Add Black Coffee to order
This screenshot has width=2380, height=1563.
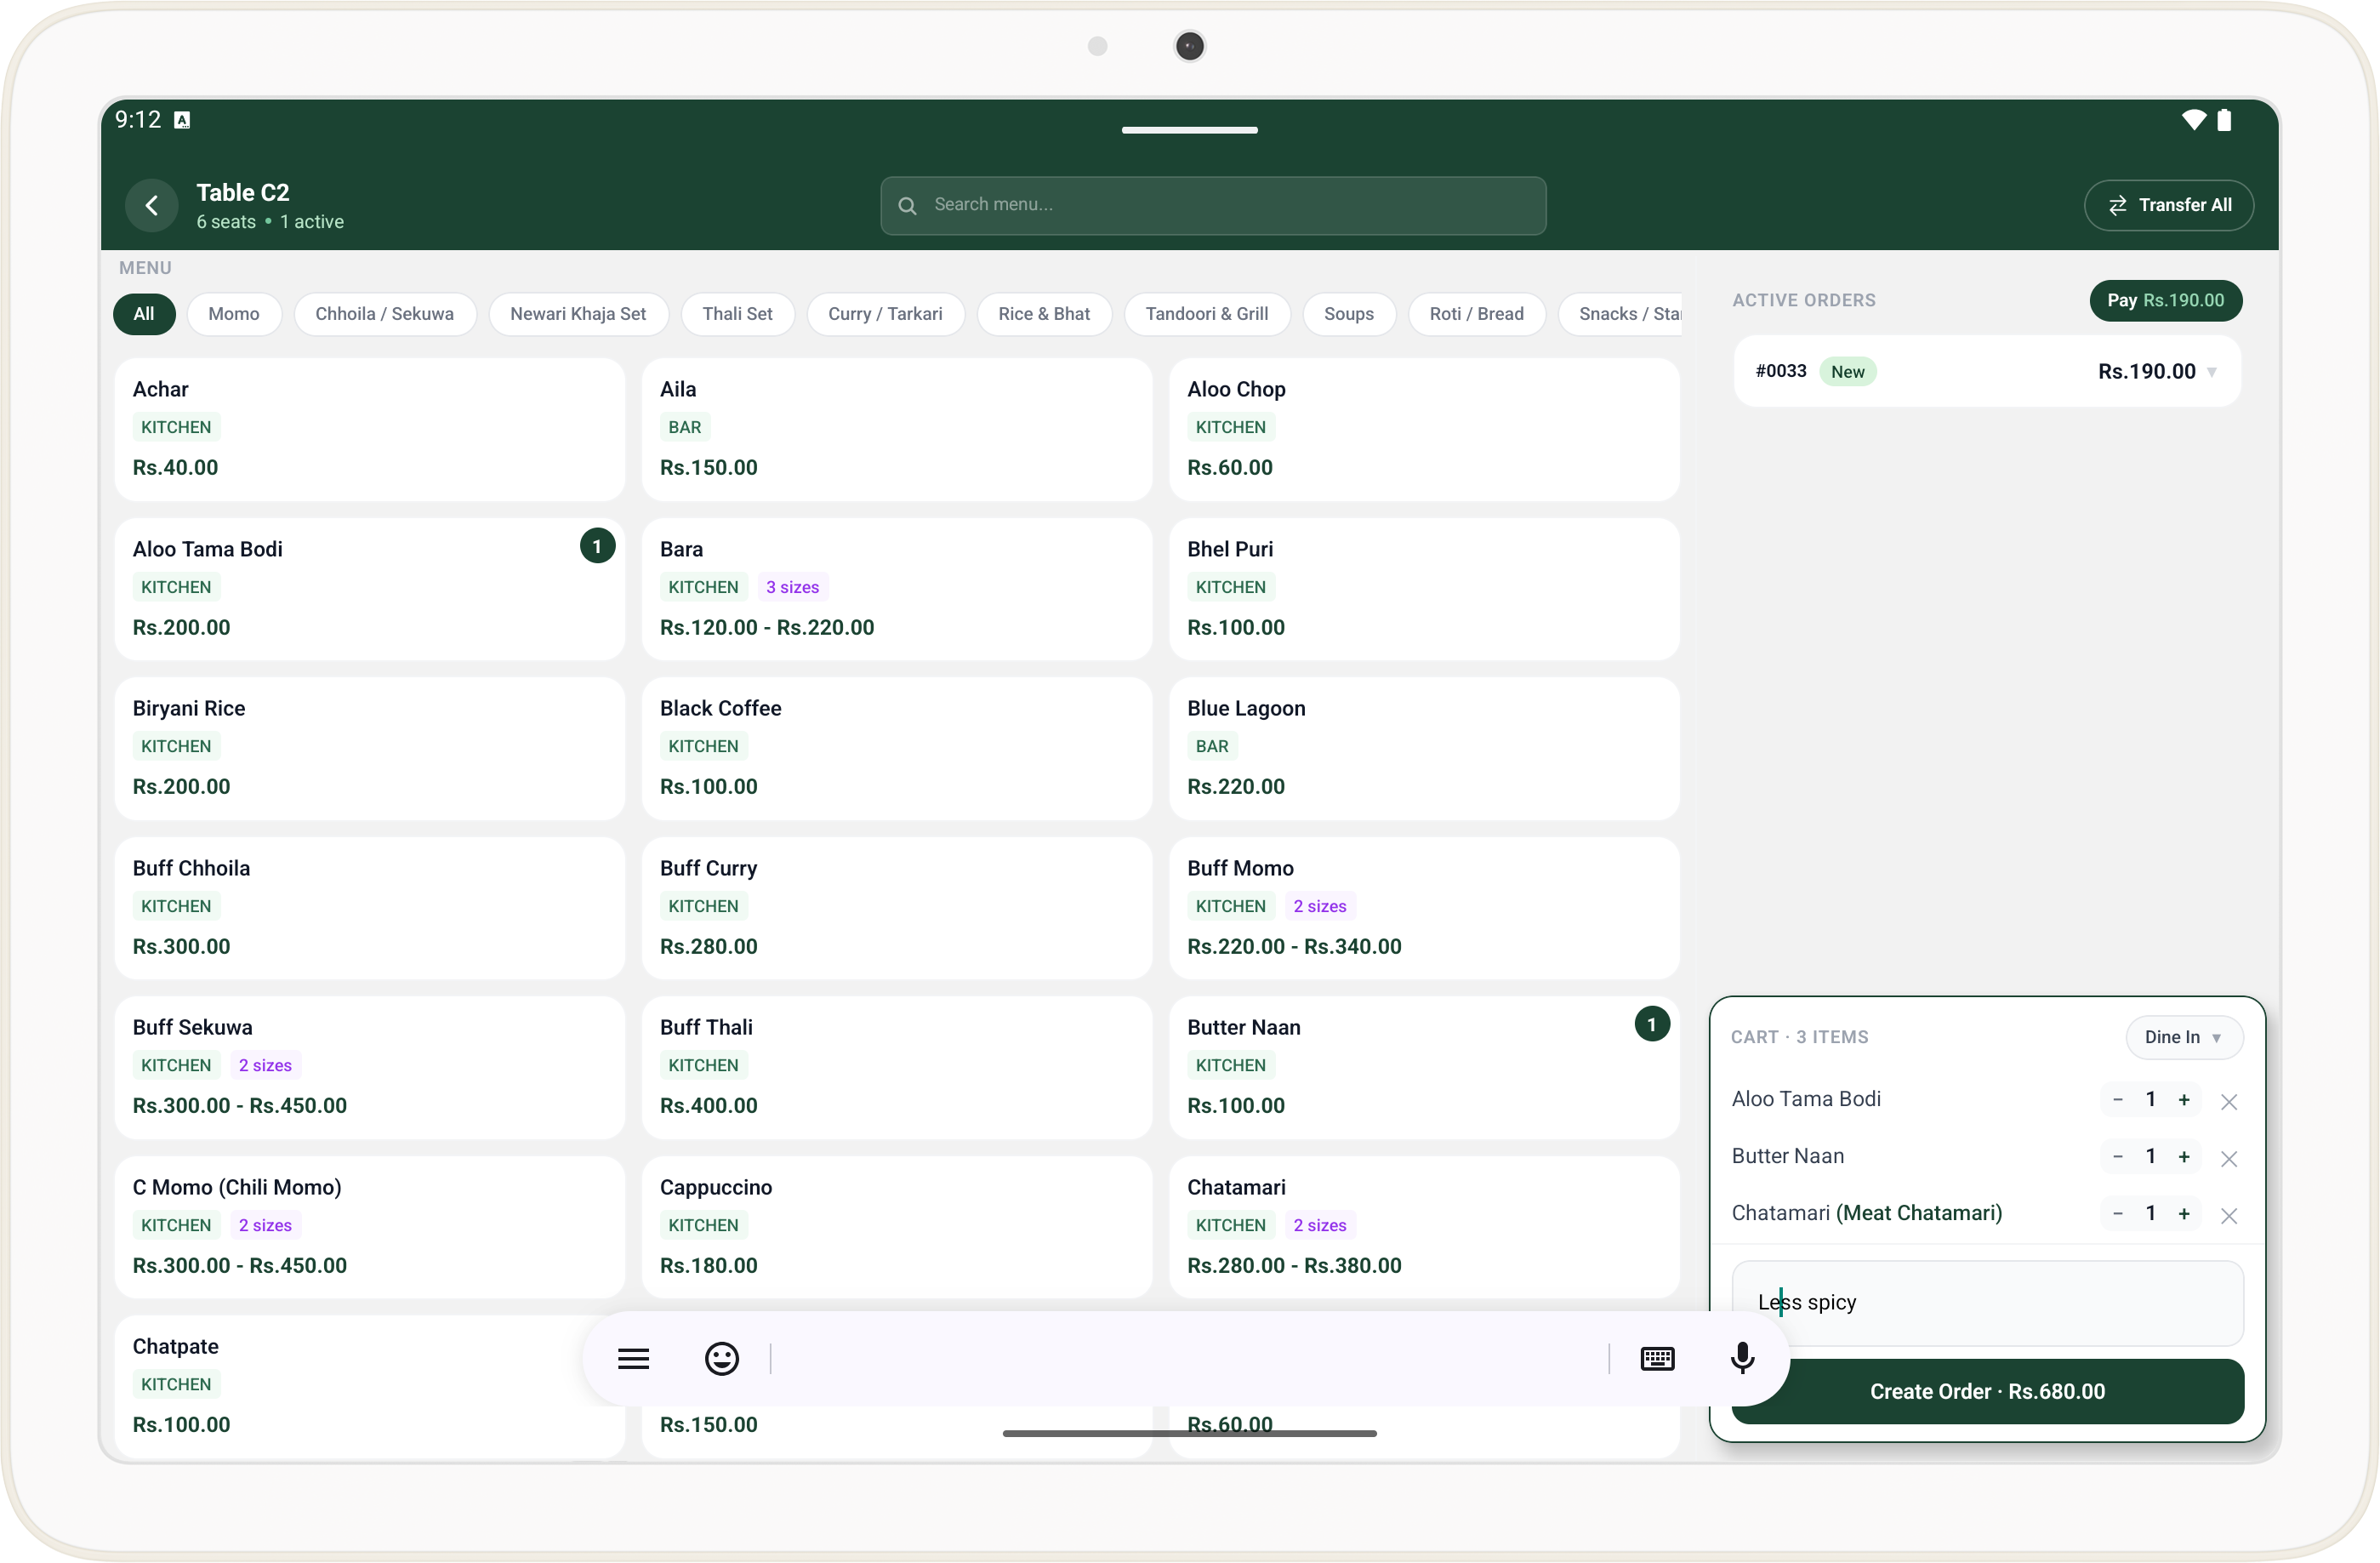click(896, 748)
